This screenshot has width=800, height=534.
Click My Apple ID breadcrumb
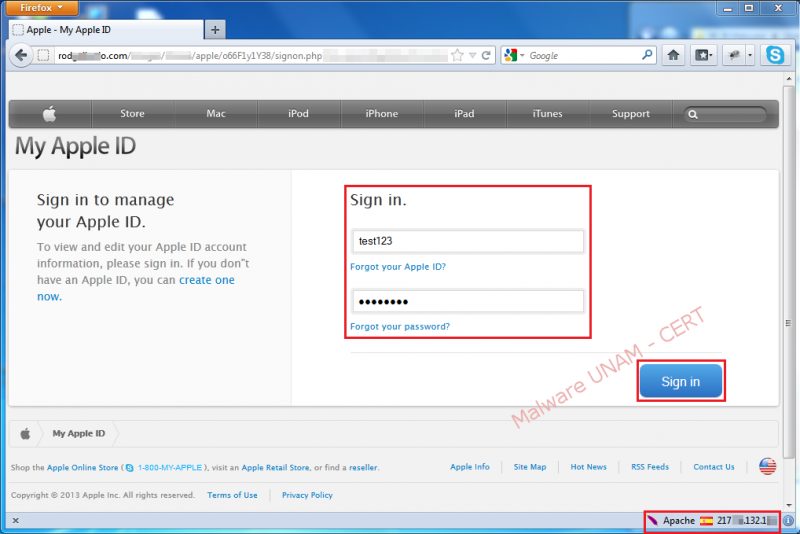click(79, 434)
